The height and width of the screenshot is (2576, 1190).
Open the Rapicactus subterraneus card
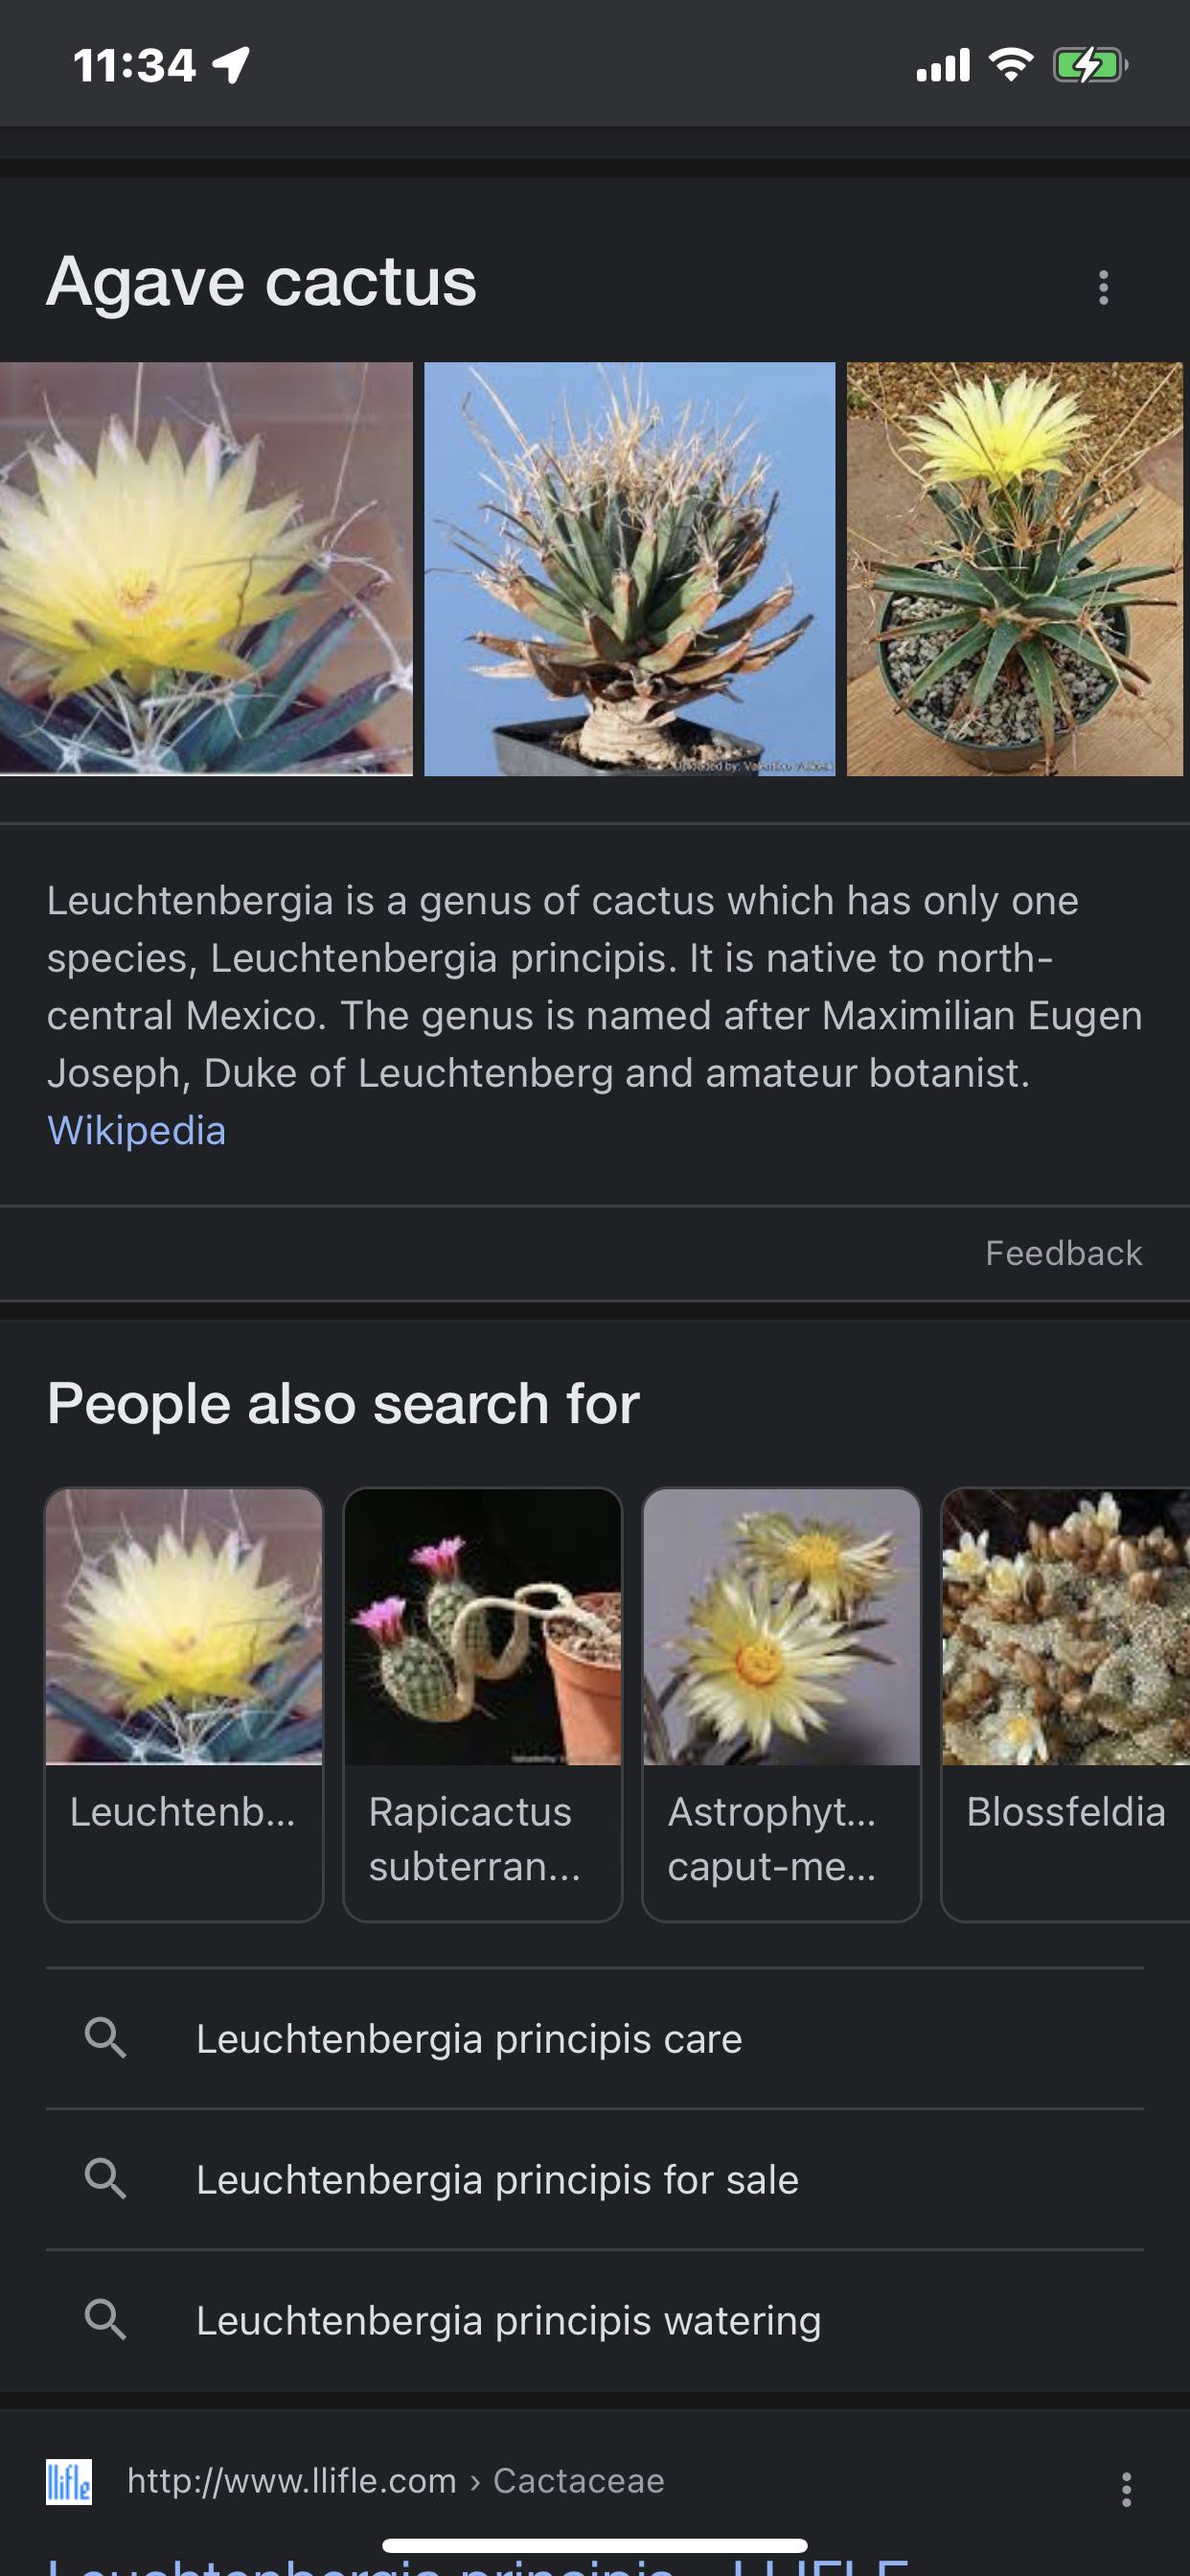(x=482, y=1703)
